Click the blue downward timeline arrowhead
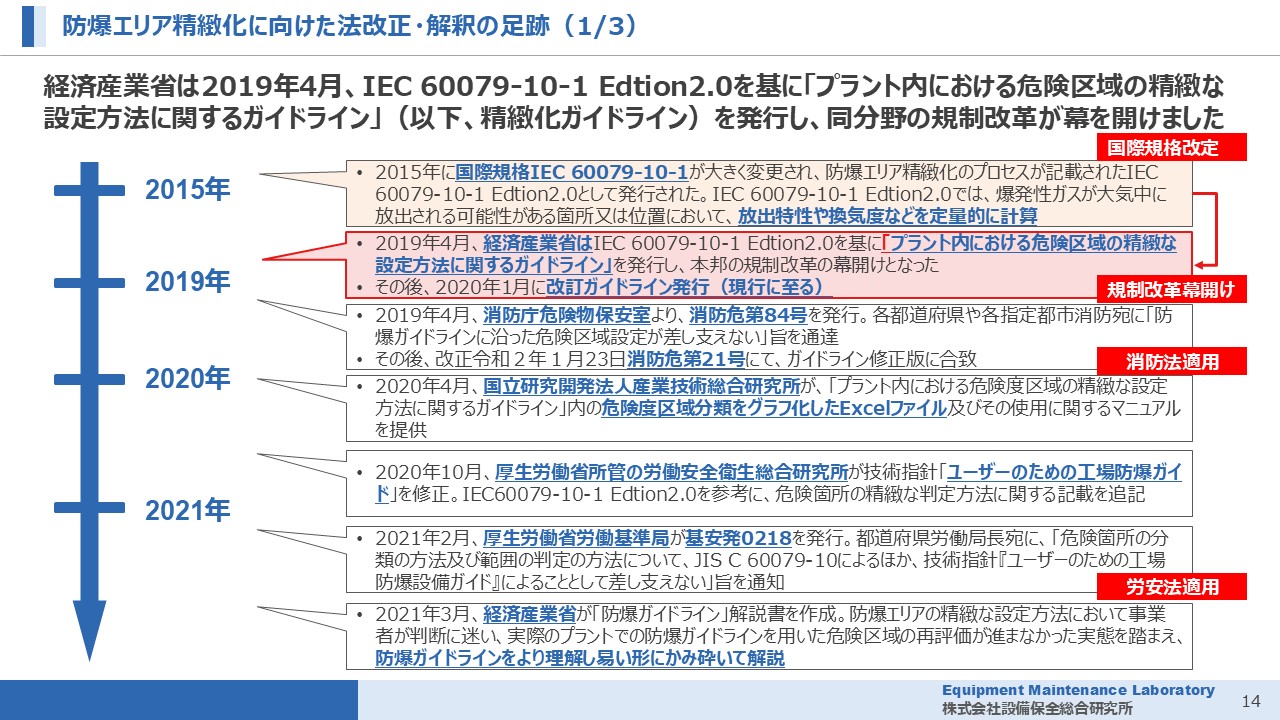1280x720 pixels. coord(89,632)
